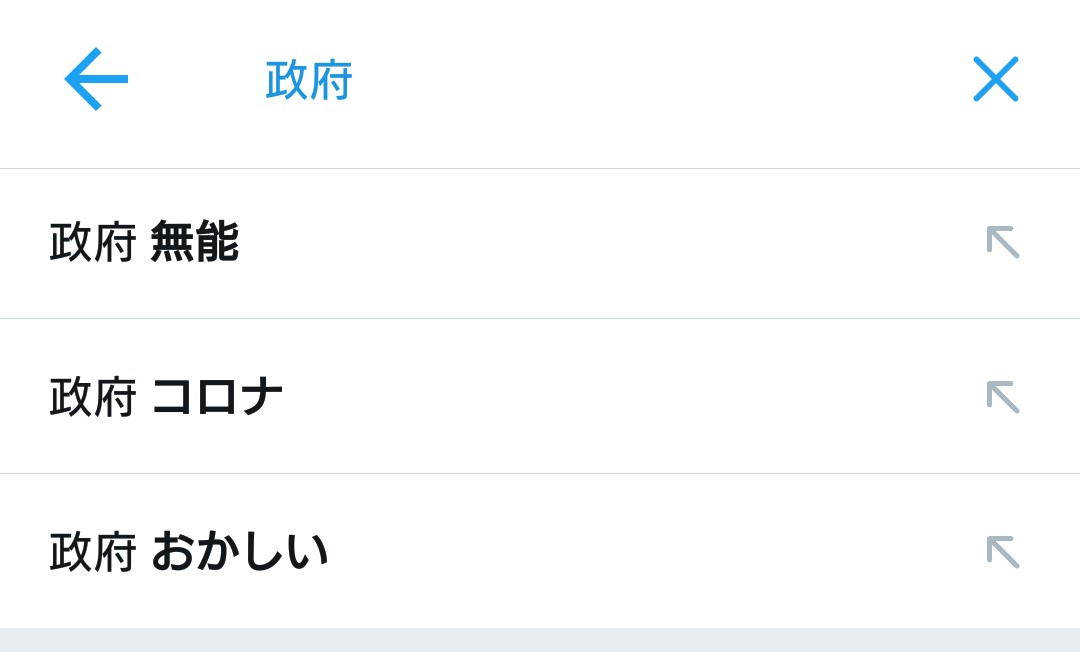Click the bold word おかしい in the third suggestion
Image resolution: width=1080 pixels, height=658 pixels.
(239, 552)
